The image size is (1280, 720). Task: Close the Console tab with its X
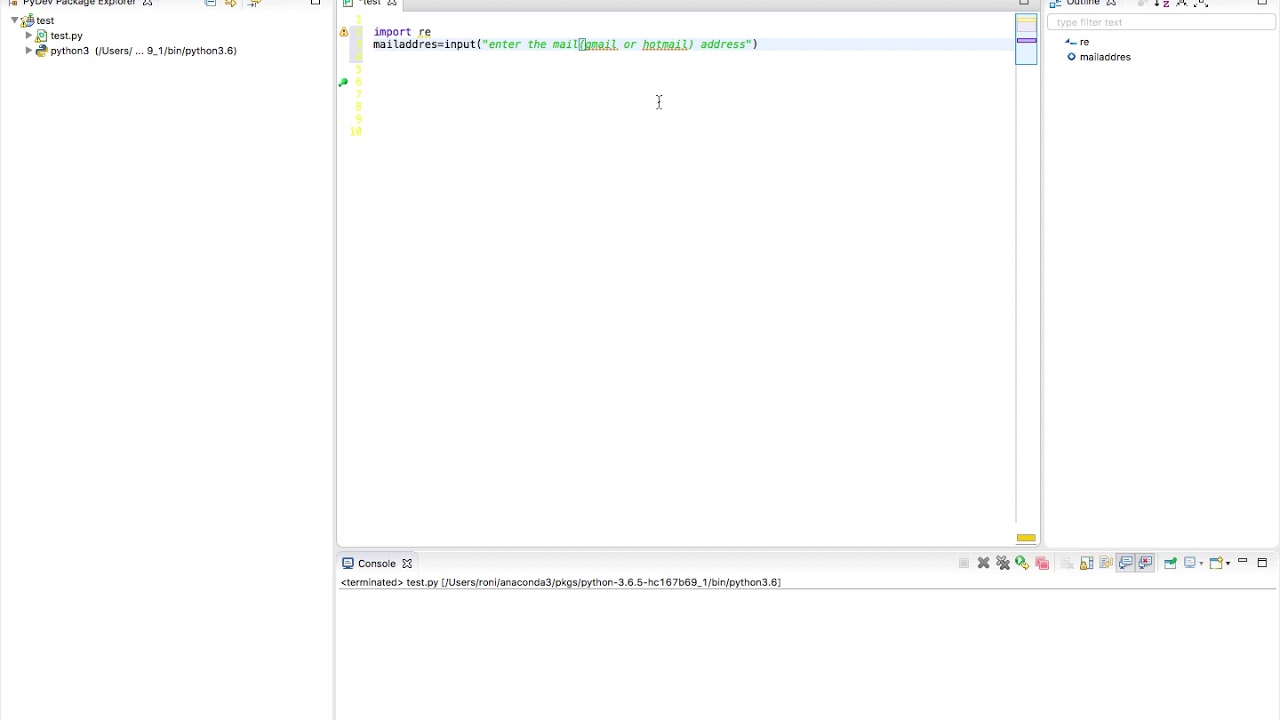coord(407,563)
